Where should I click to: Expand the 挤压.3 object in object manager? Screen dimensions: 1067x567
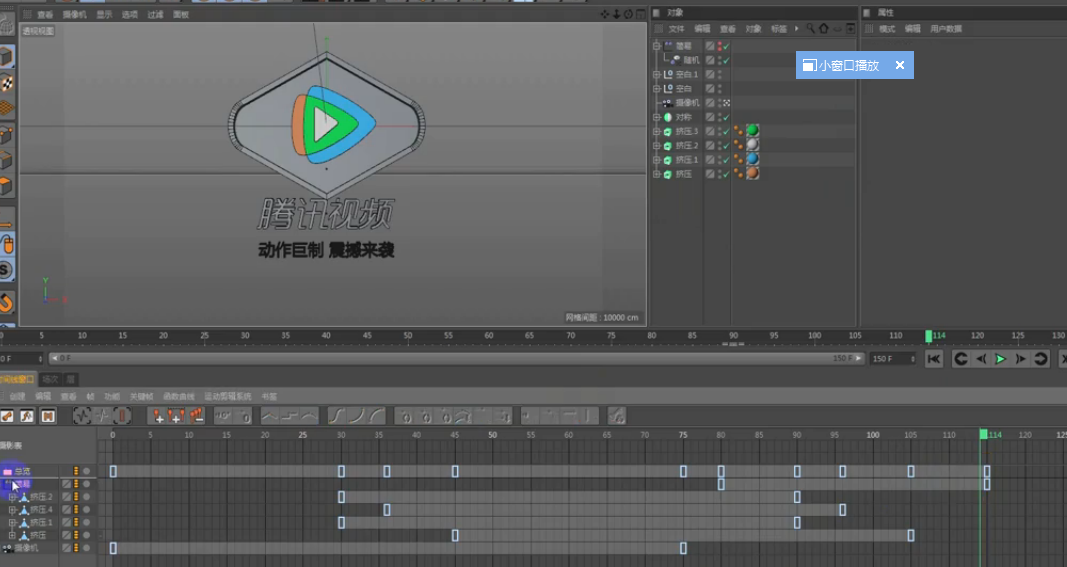[657, 131]
